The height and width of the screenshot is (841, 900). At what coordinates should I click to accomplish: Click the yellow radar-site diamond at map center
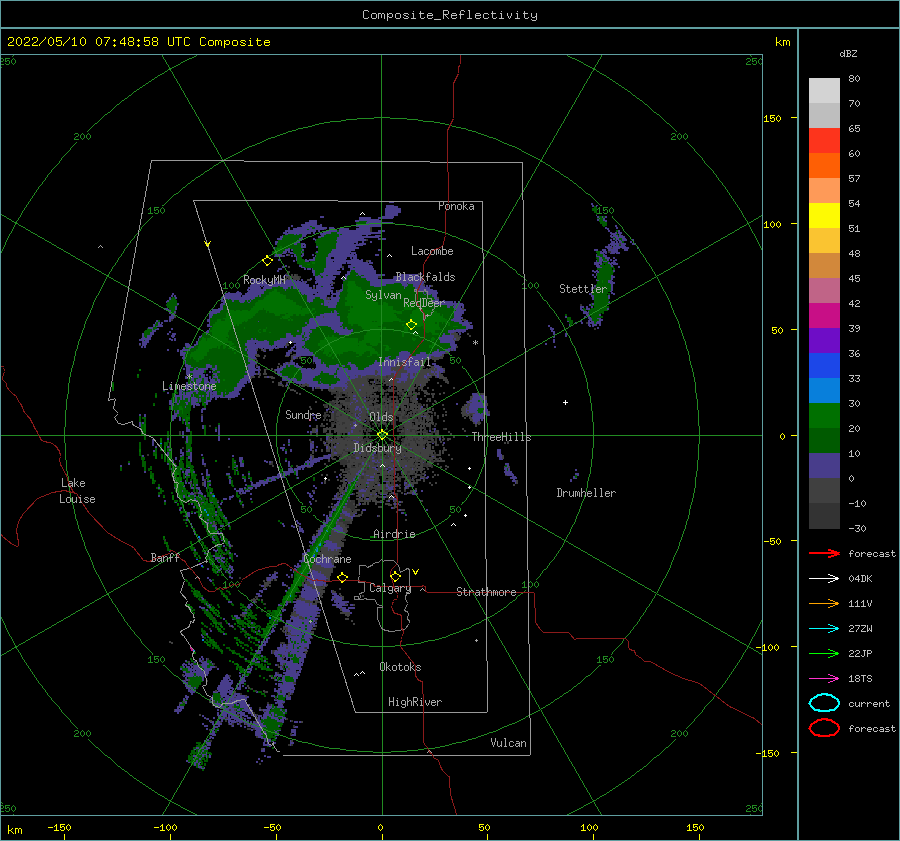point(382,435)
